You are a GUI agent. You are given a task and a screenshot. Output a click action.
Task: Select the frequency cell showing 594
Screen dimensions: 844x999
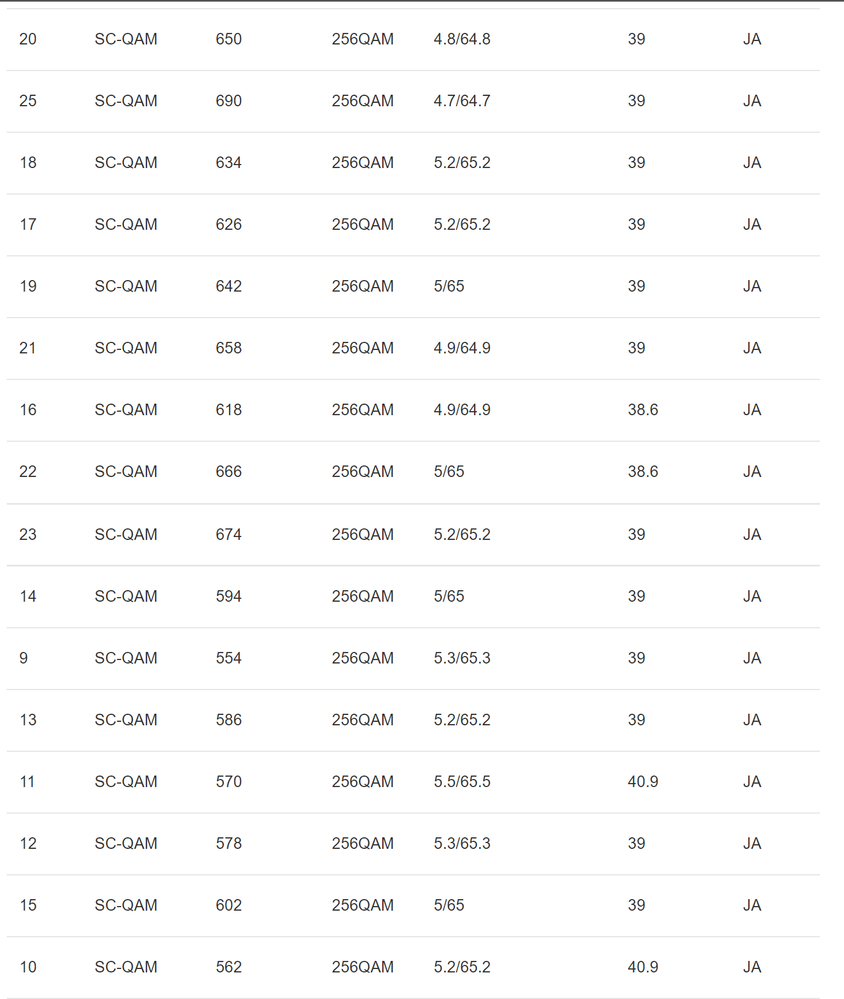pyautogui.click(x=228, y=597)
